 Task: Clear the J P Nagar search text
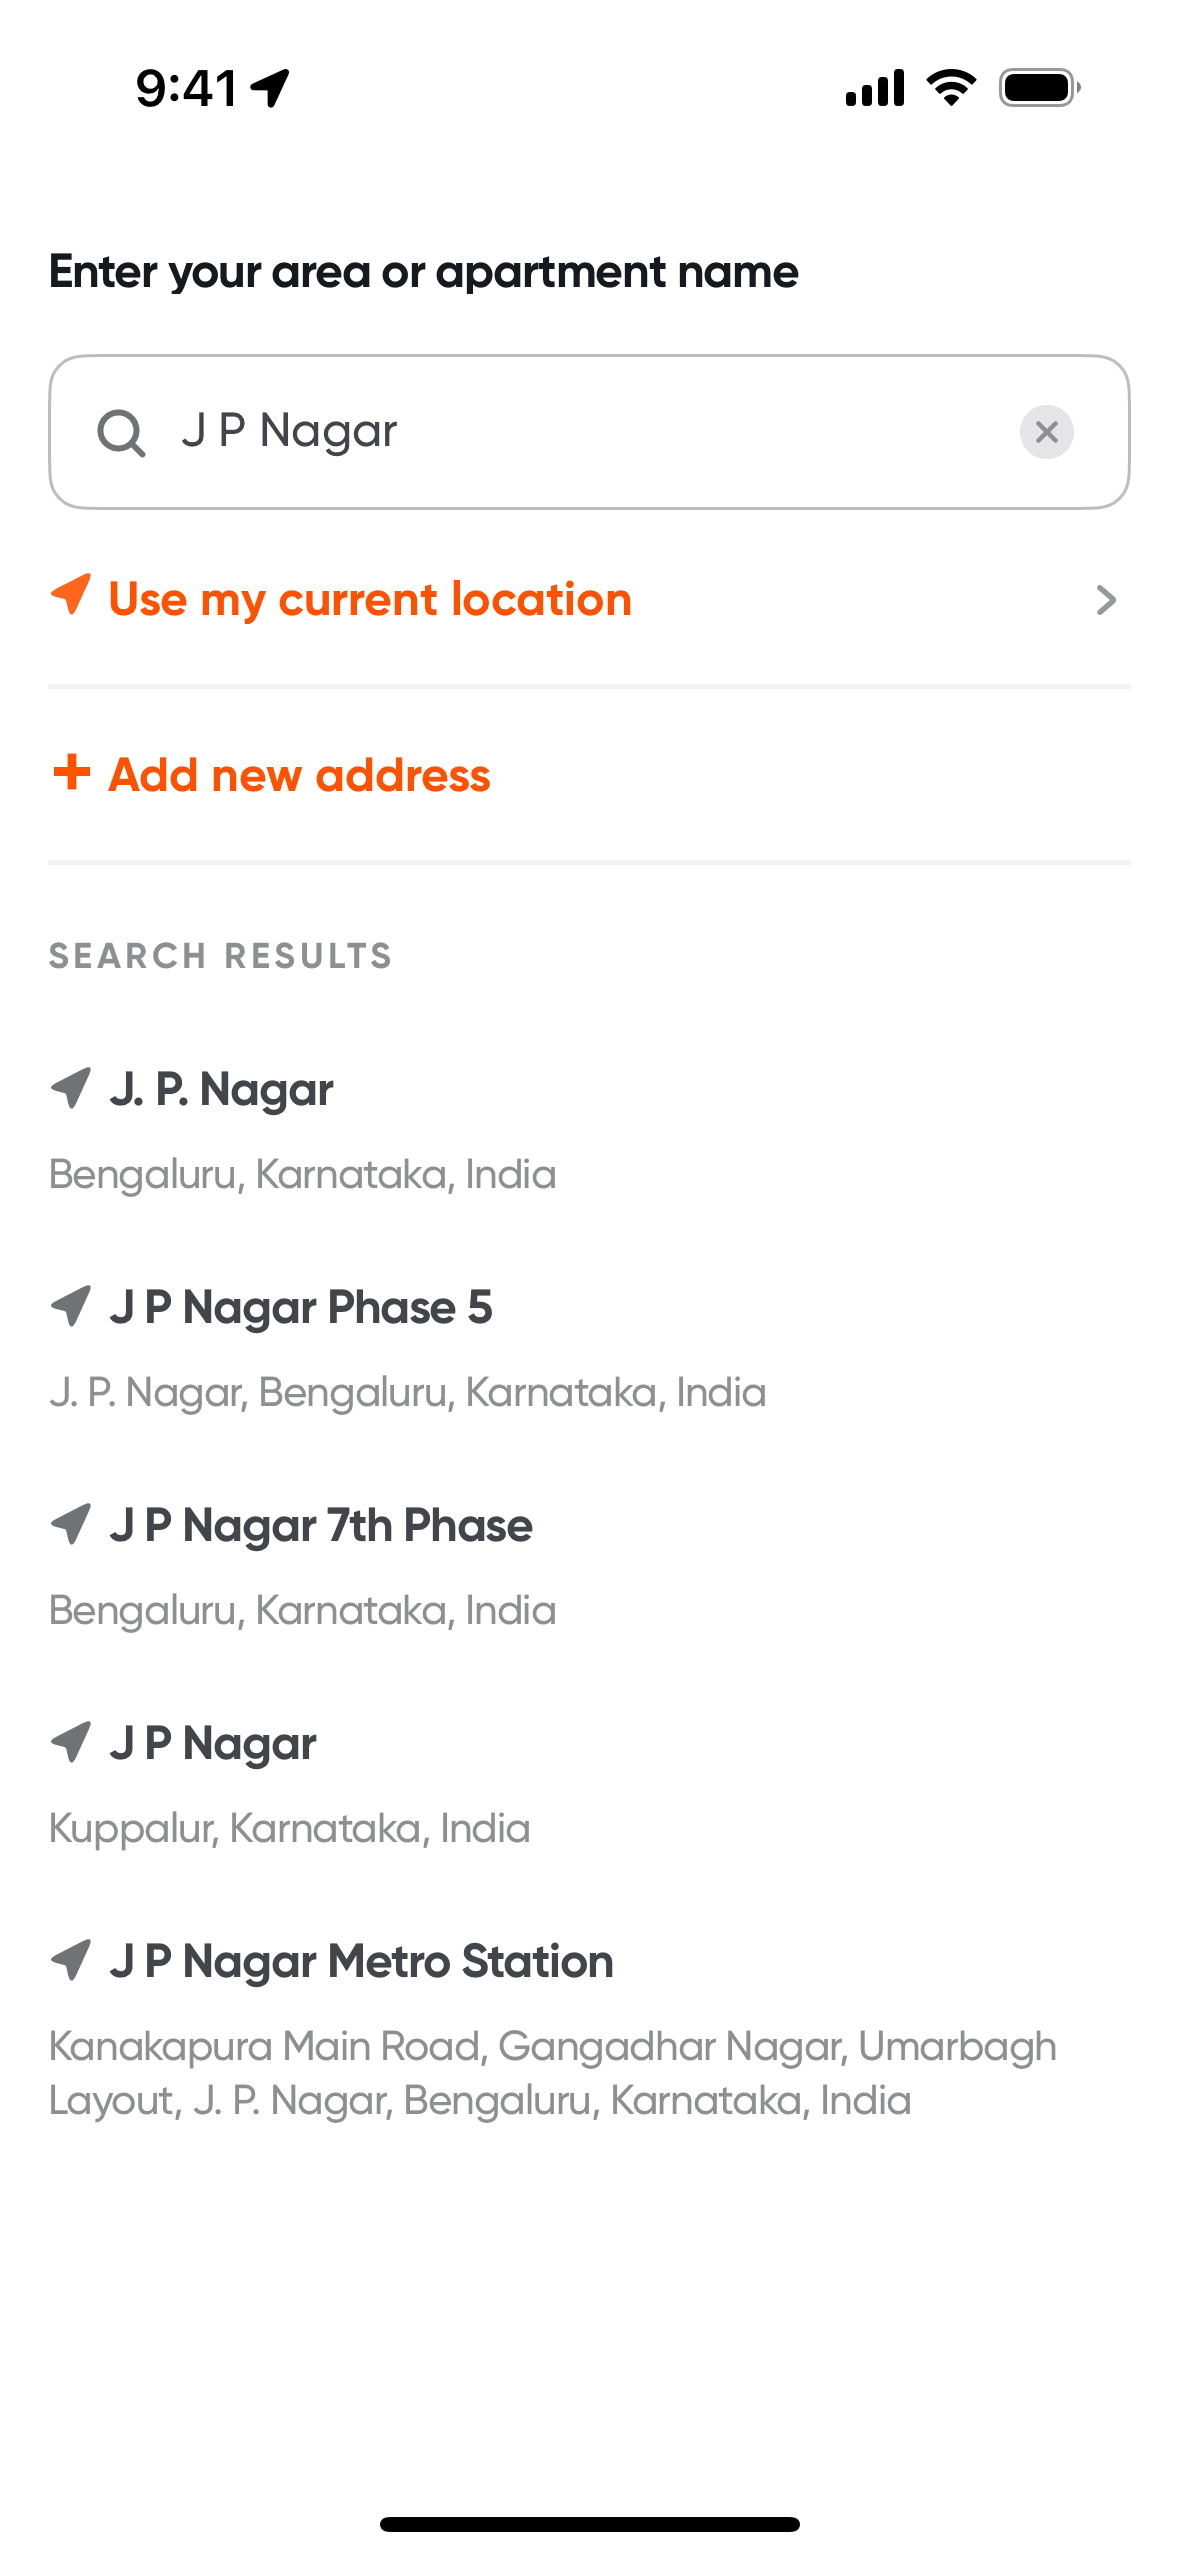point(1046,432)
